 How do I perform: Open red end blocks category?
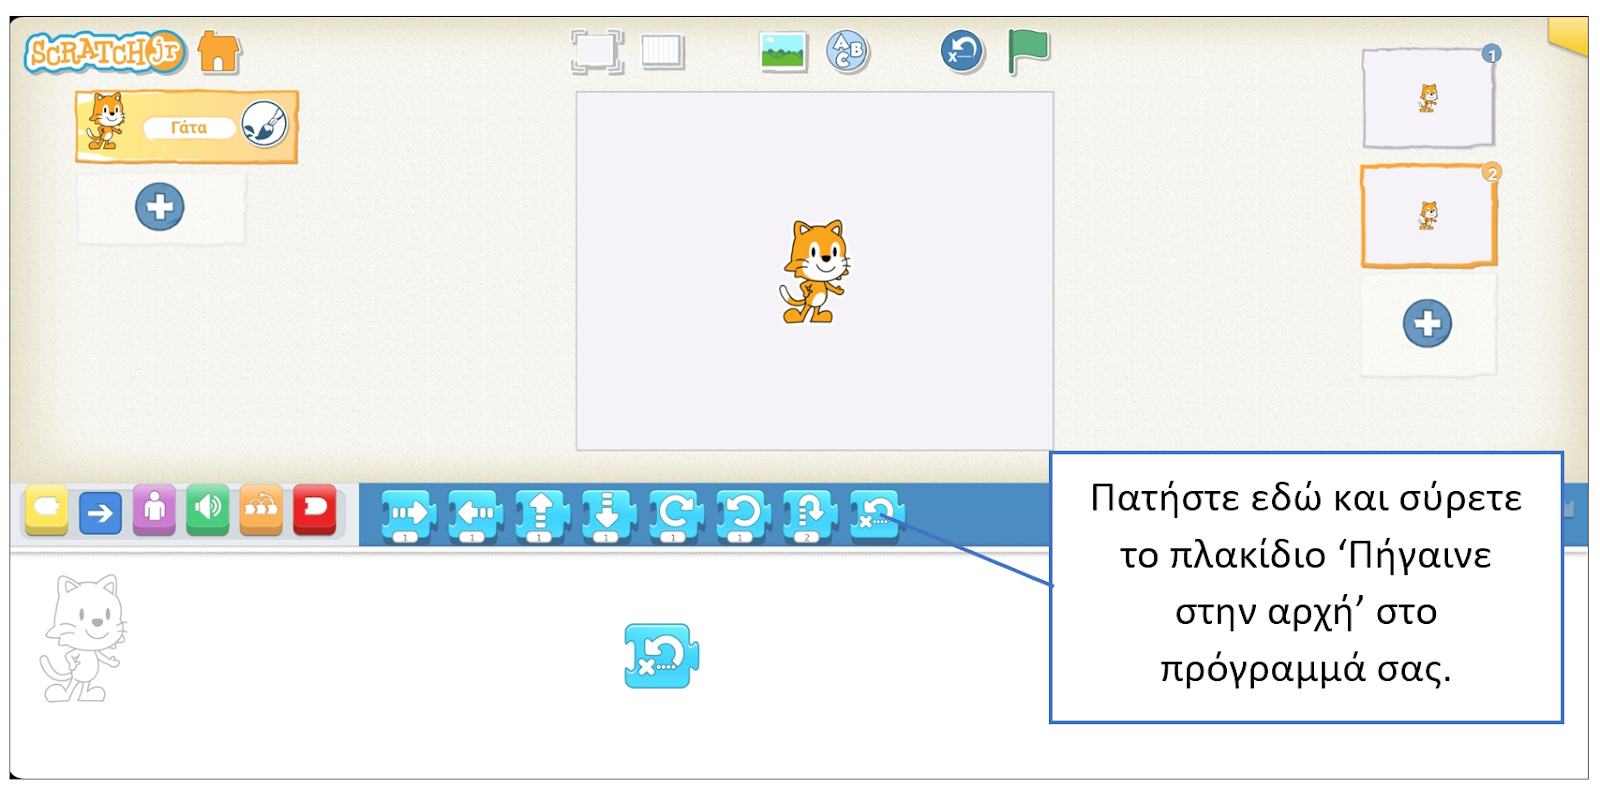[x=315, y=510]
